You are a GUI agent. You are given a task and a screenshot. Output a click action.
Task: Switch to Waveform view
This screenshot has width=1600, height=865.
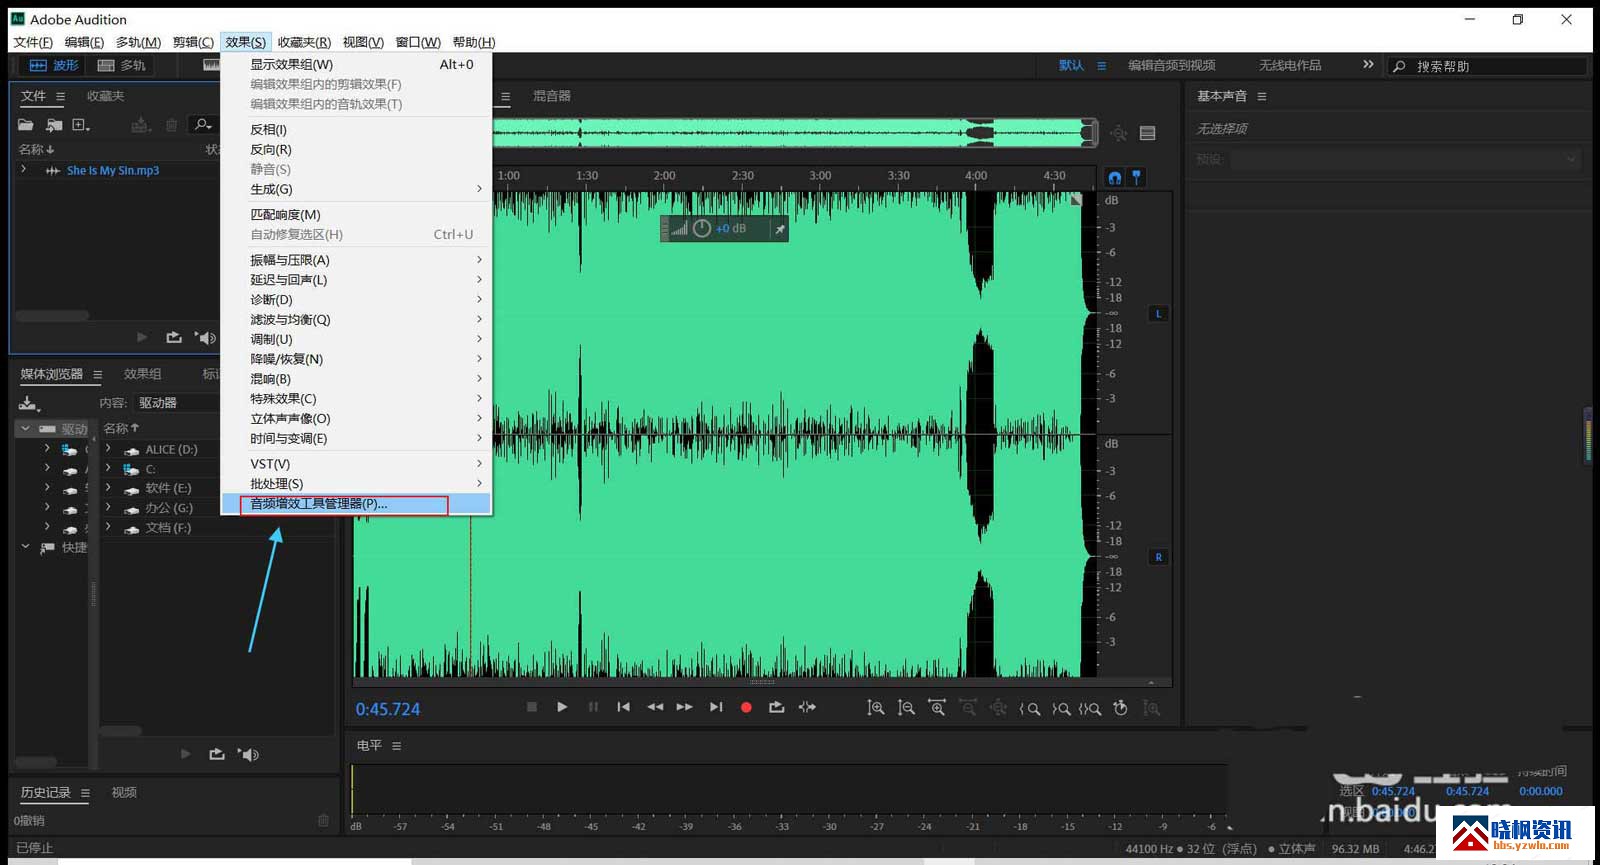tap(54, 65)
